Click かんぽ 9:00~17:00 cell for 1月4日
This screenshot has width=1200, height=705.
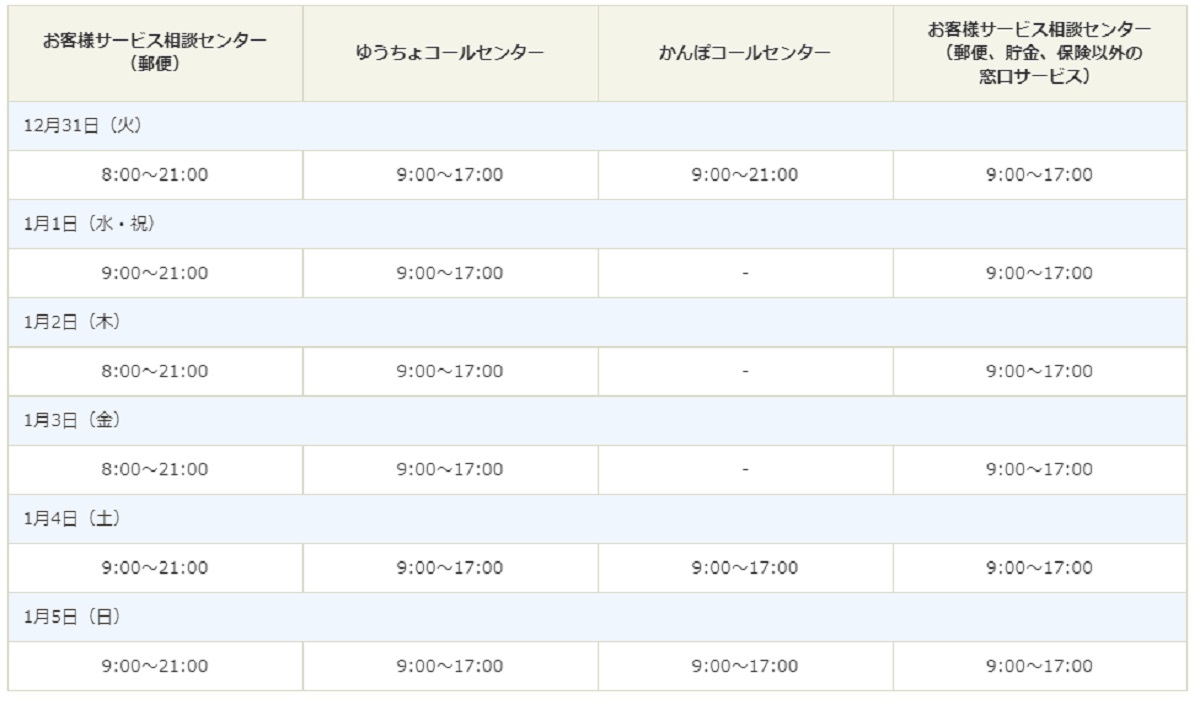pyautogui.click(x=746, y=568)
